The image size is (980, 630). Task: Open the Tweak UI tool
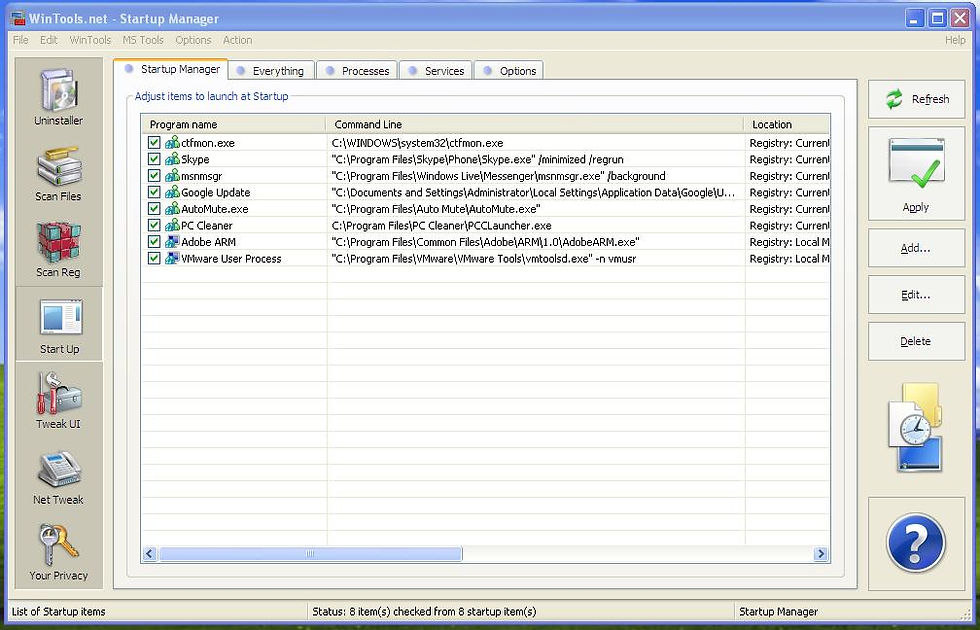click(x=59, y=401)
